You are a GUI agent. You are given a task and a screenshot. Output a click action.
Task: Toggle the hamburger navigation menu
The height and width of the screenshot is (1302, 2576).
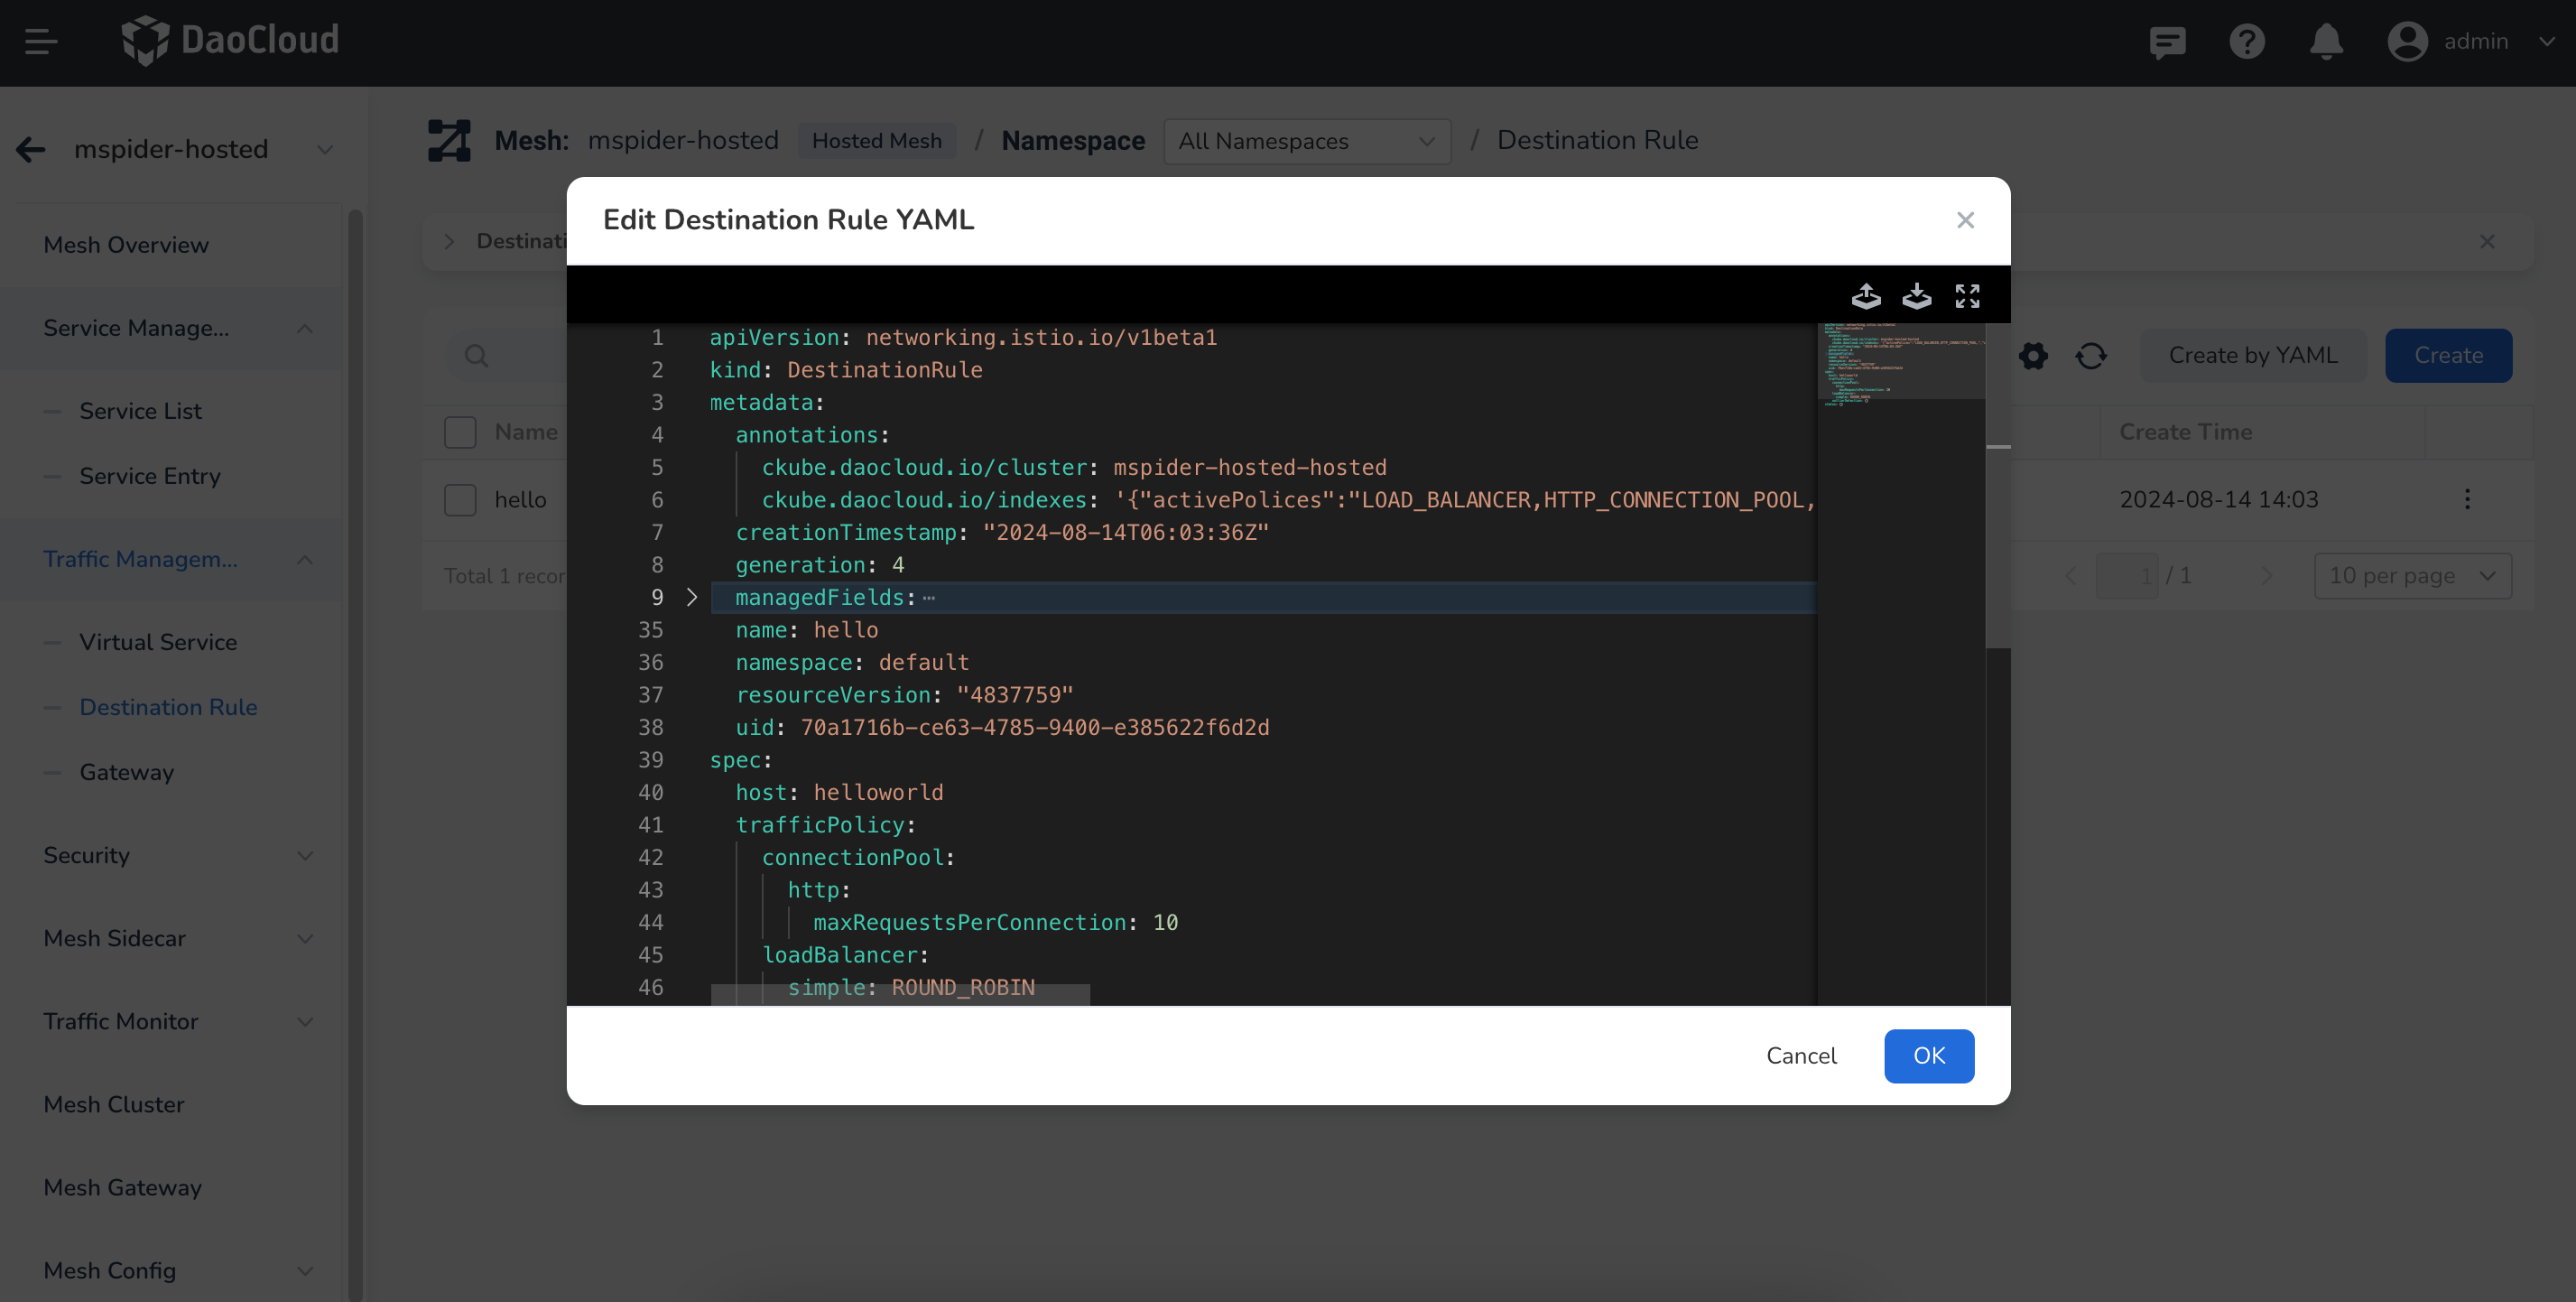point(41,42)
